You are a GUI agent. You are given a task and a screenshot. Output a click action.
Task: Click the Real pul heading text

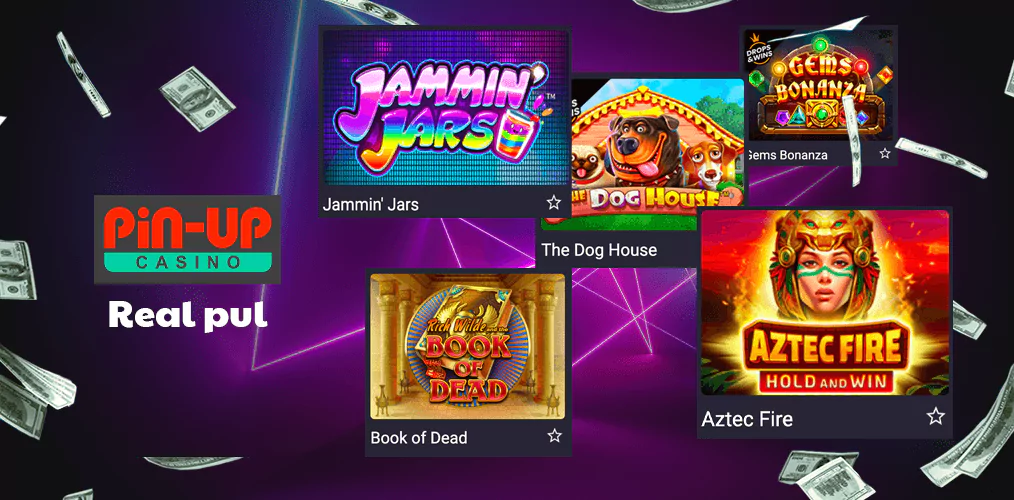(x=188, y=315)
